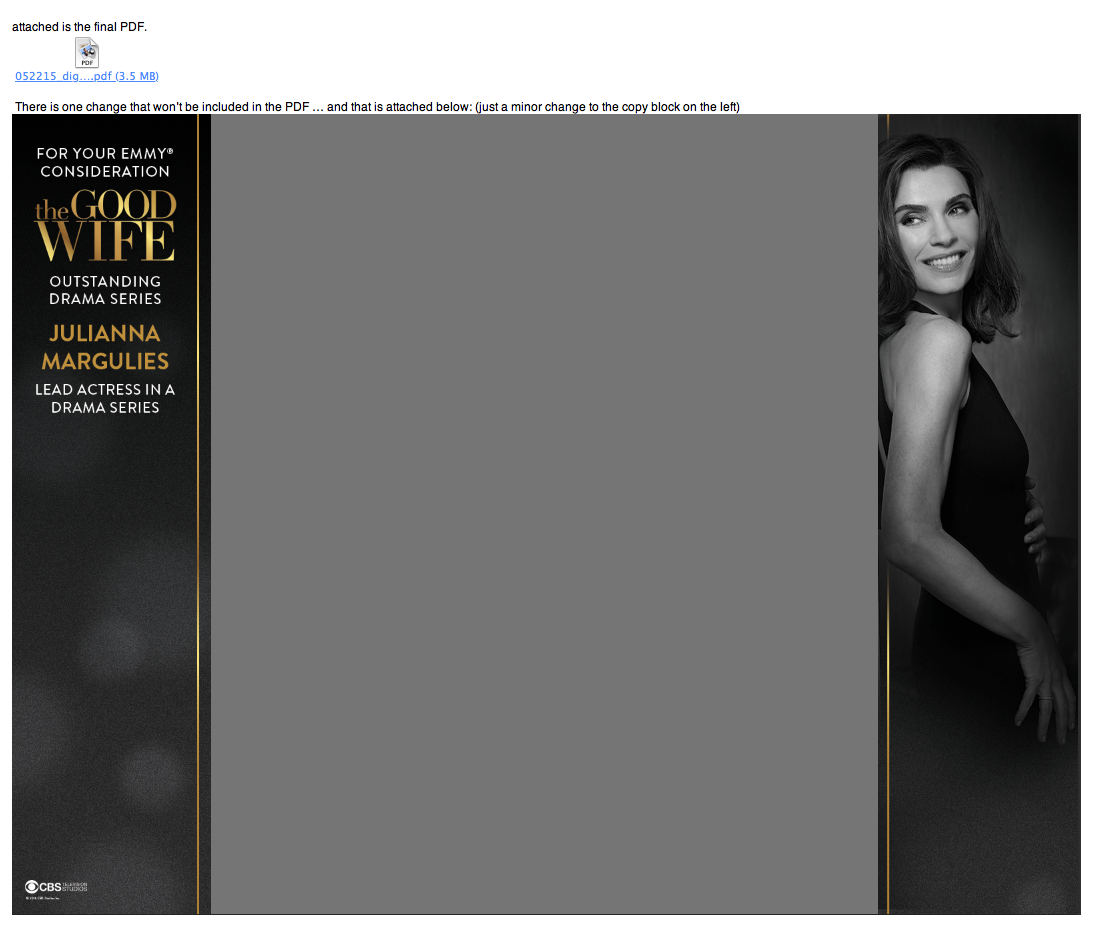Click the tiny copyright line under CBS logo

coord(41,898)
